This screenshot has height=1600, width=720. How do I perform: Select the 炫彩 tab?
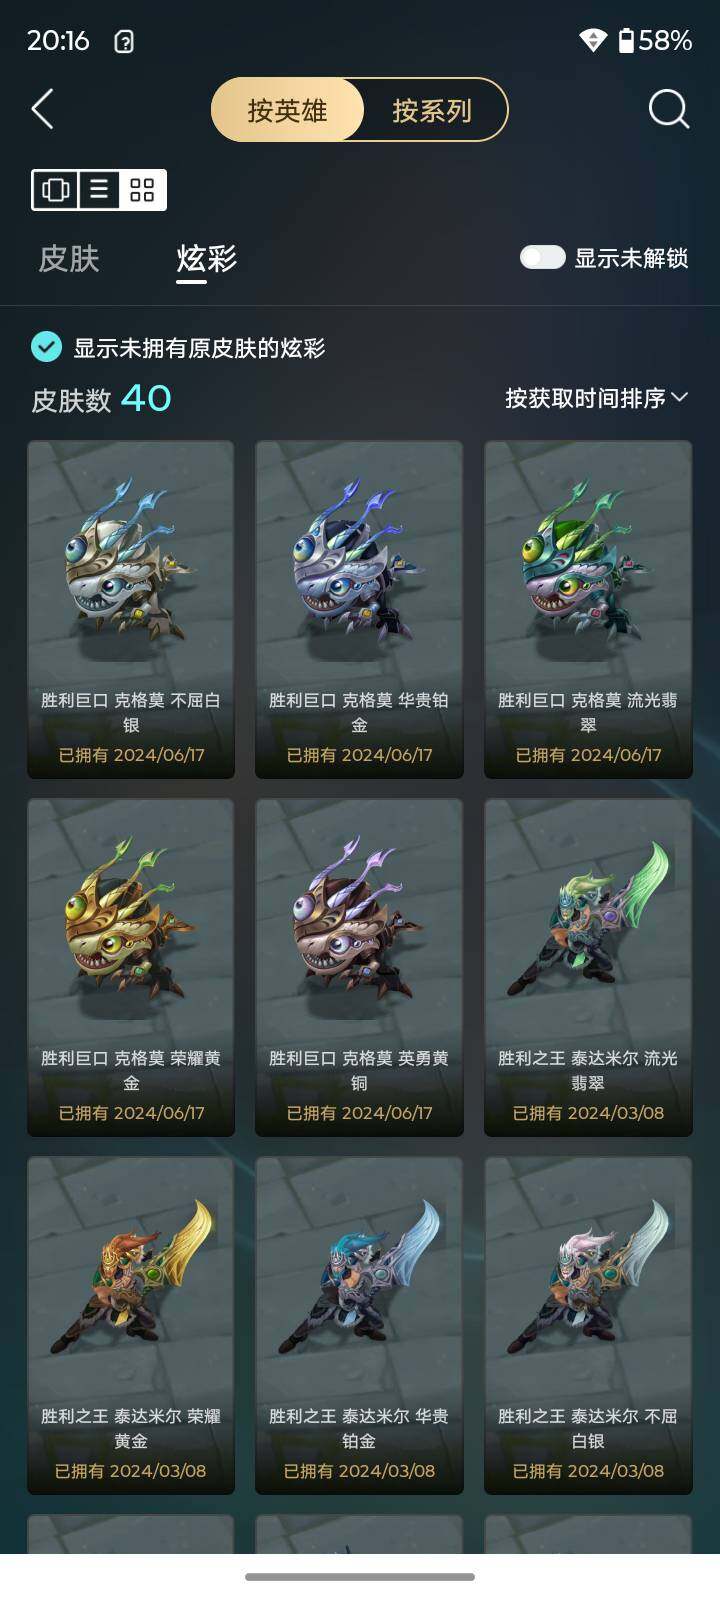207,259
